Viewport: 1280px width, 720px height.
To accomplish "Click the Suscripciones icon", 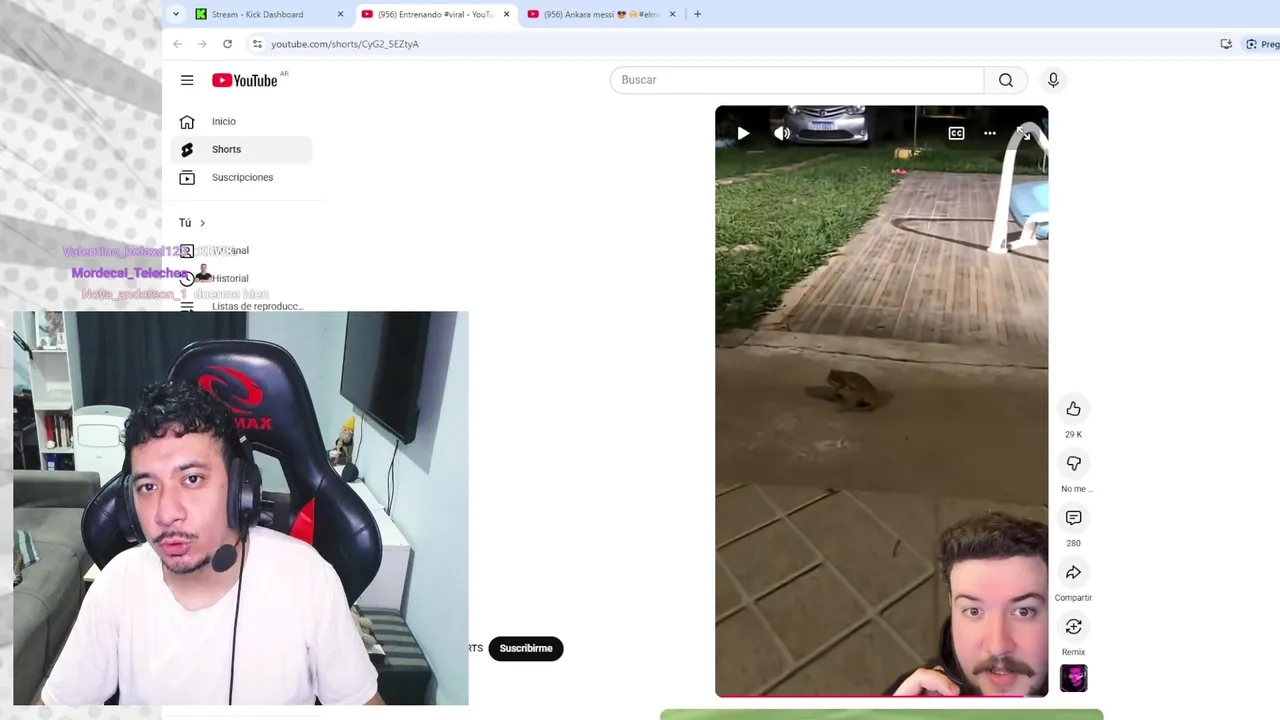I will point(187,177).
